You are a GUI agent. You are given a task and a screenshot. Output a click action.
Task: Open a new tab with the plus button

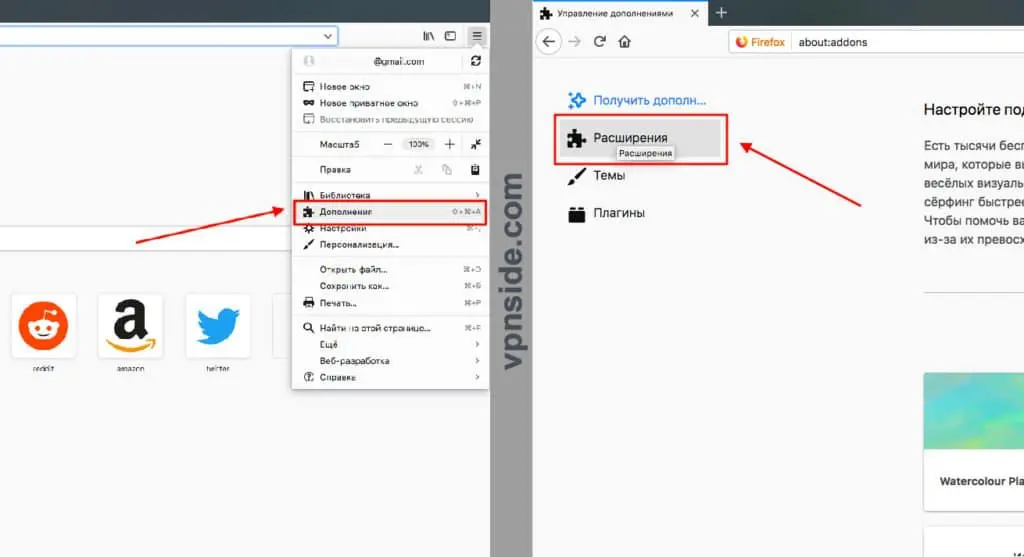(x=722, y=13)
